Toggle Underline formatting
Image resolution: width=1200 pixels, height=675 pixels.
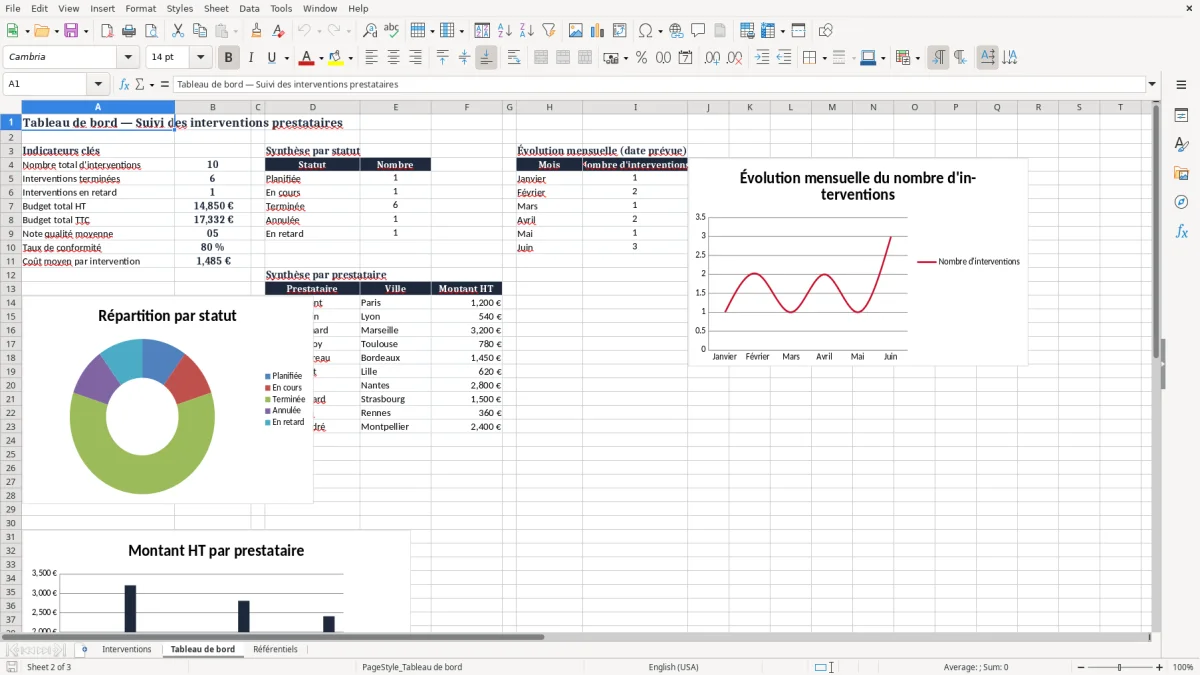(272, 58)
